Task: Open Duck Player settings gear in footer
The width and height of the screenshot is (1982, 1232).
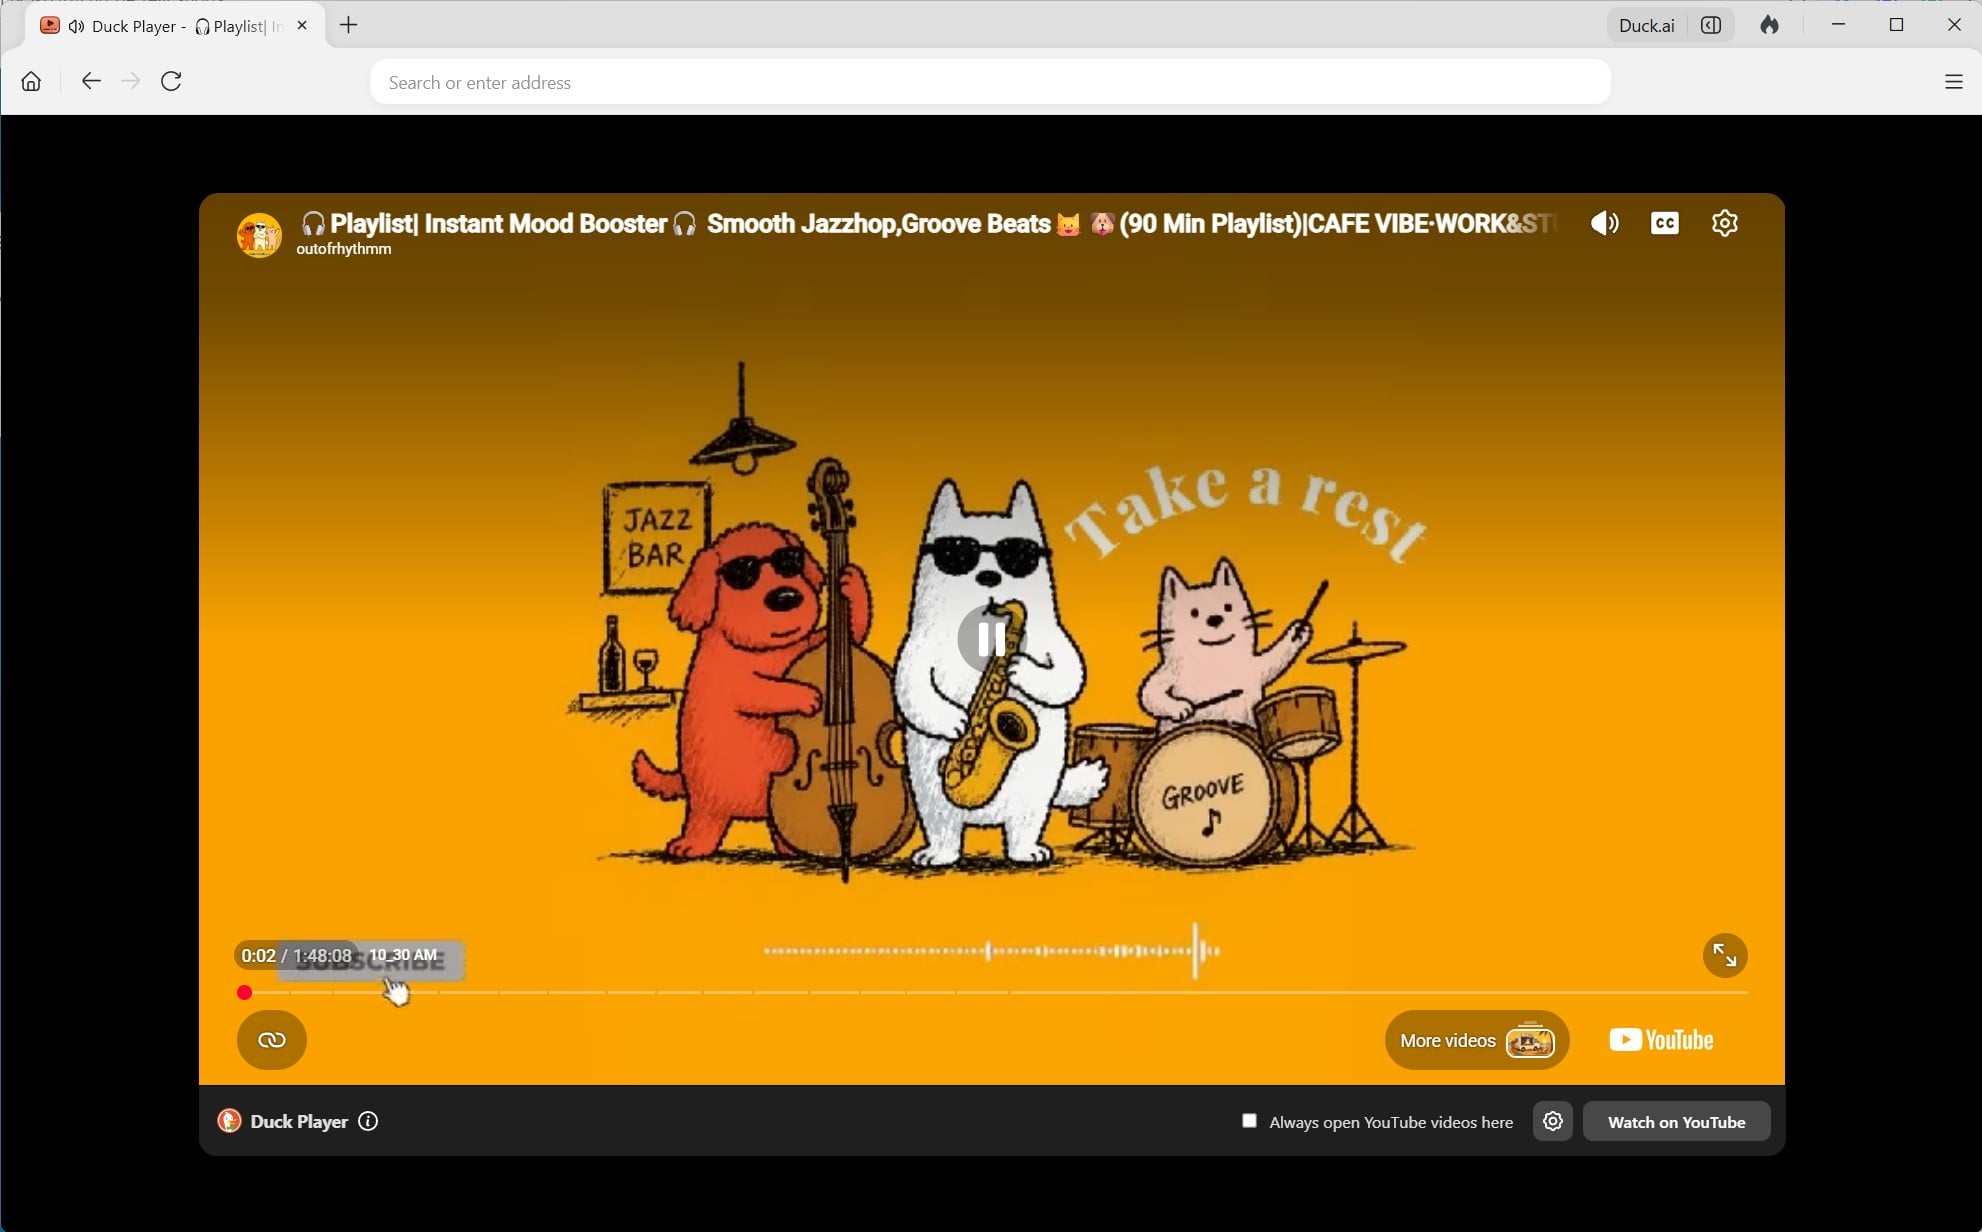Action: tap(1553, 1121)
